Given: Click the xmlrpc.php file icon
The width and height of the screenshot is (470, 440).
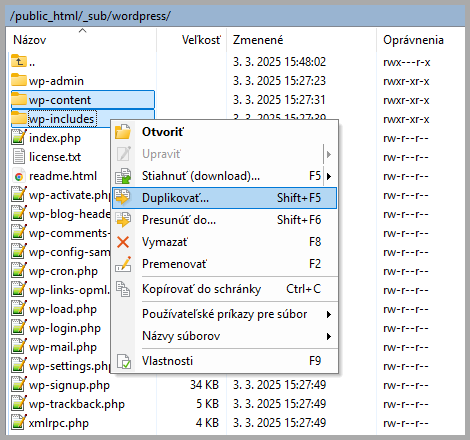Looking at the screenshot, I should point(19,422).
